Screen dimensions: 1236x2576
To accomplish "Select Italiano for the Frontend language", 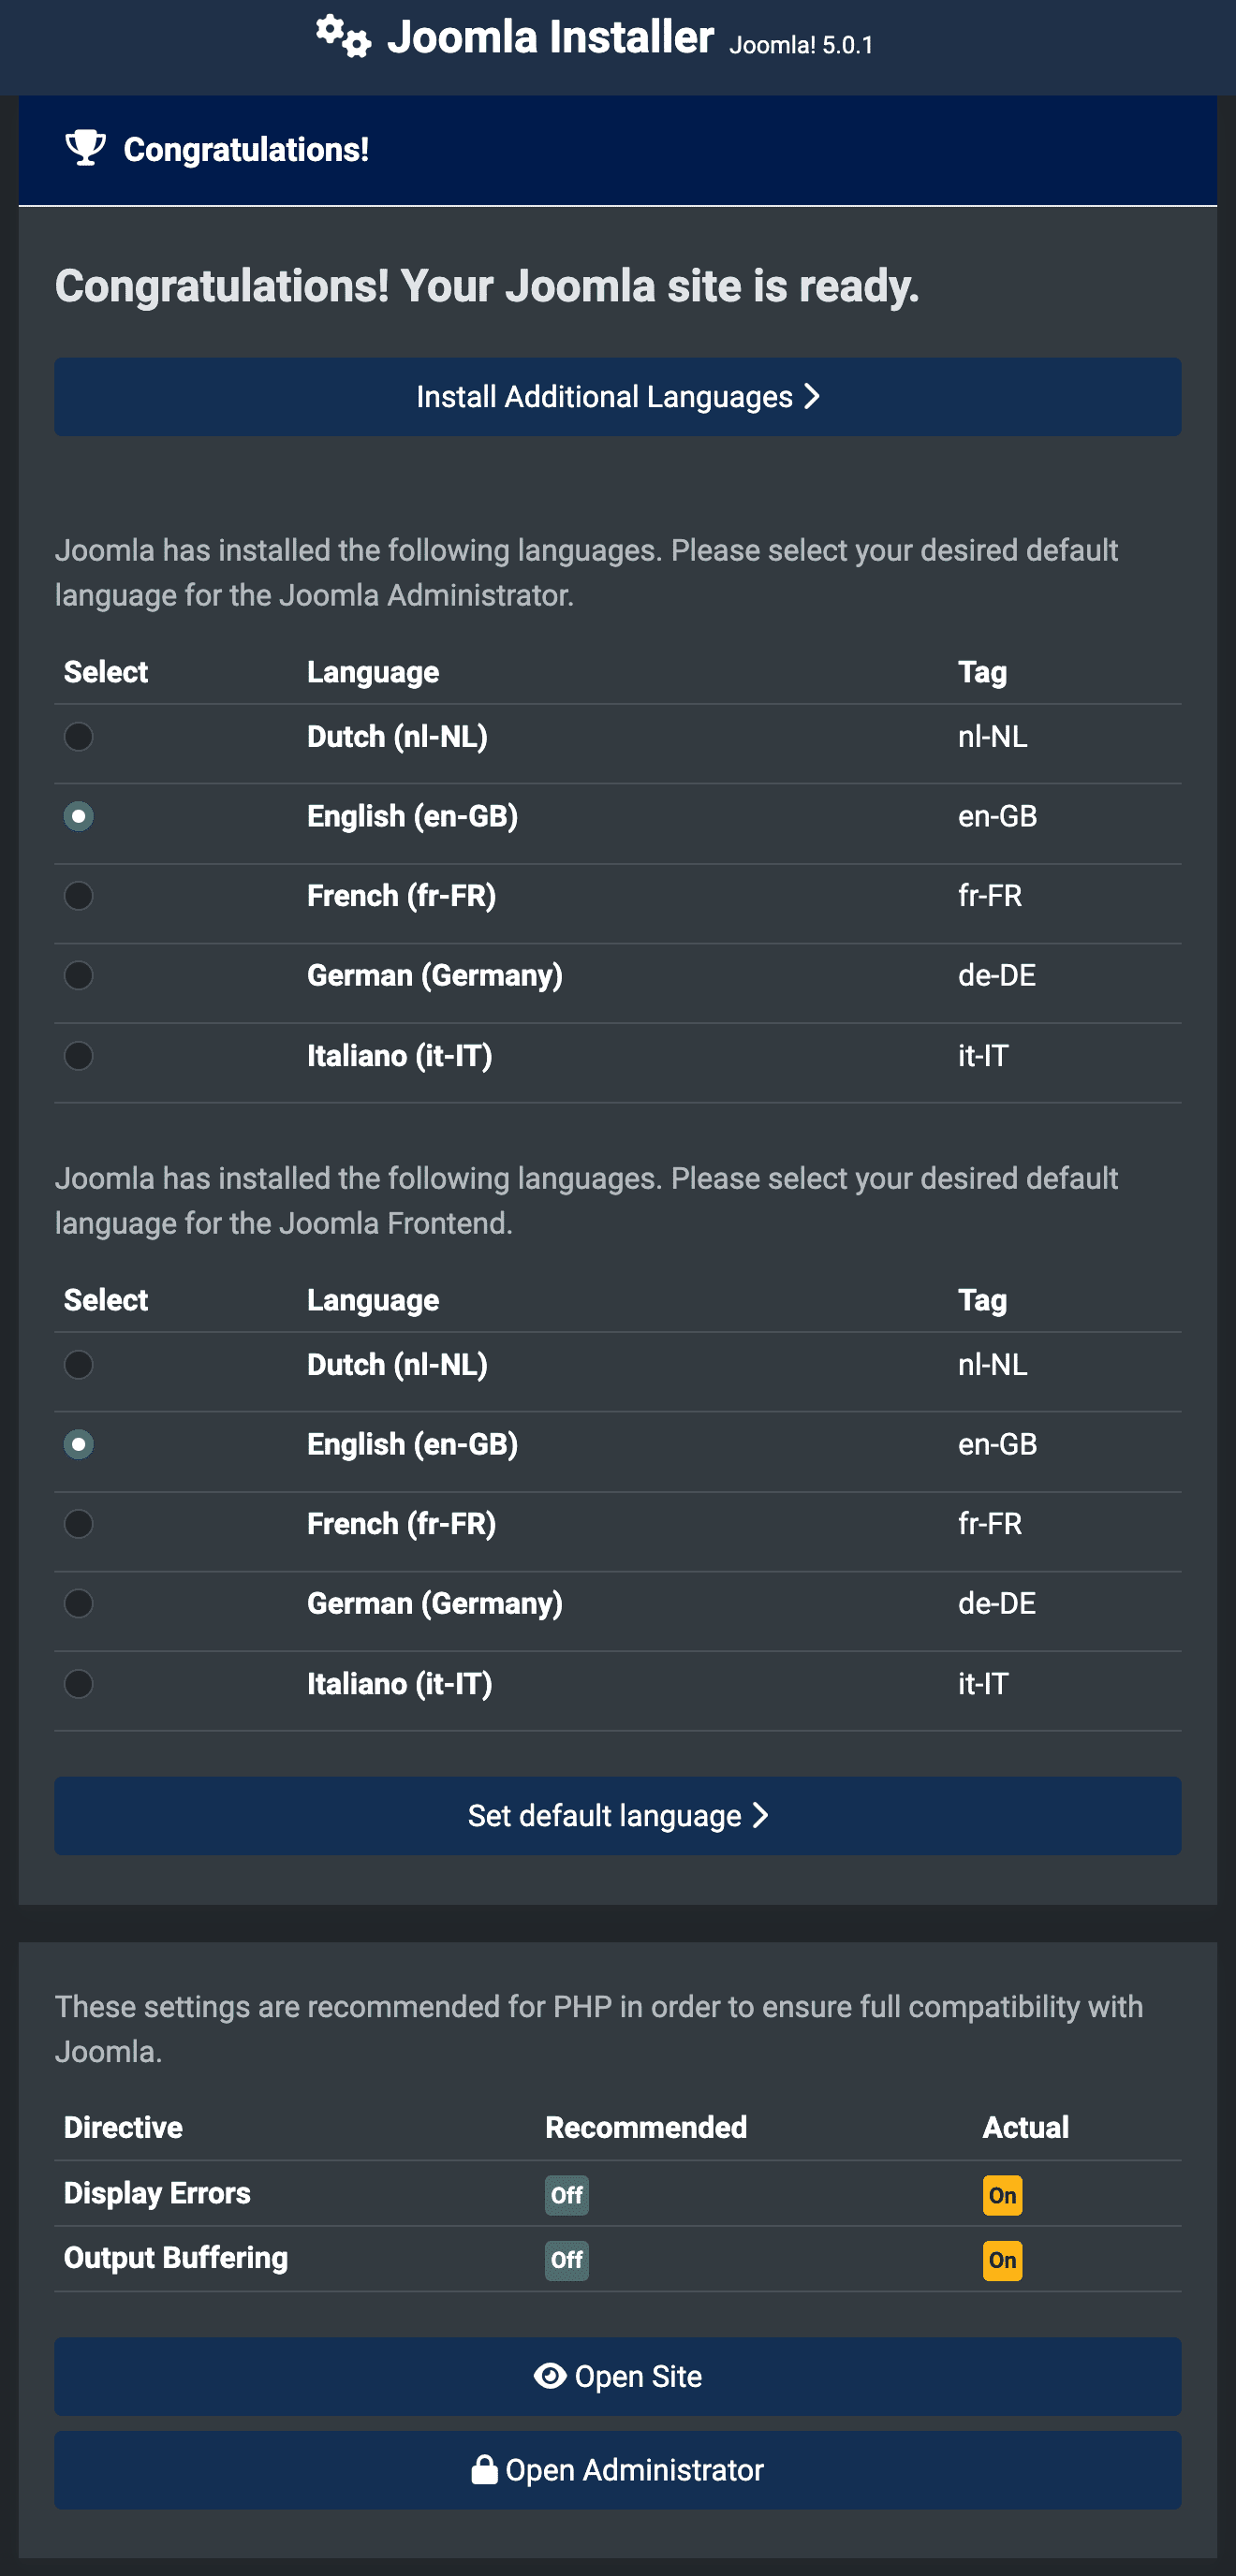I will pyautogui.click(x=78, y=1684).
